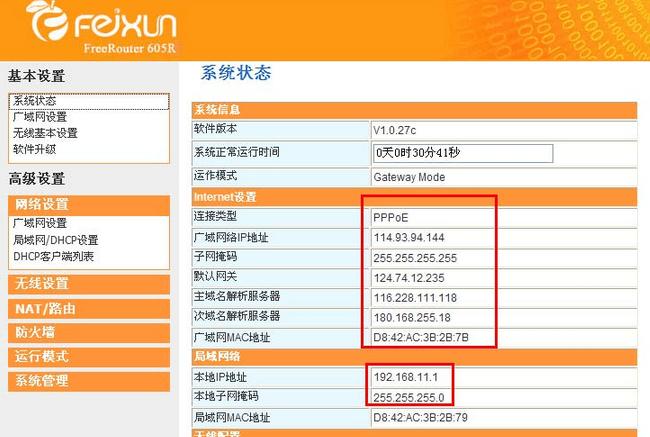Select subnet mask 255.255.255.255
The height and width of the screenshot is (437, 650).
[x=415, y=258]
